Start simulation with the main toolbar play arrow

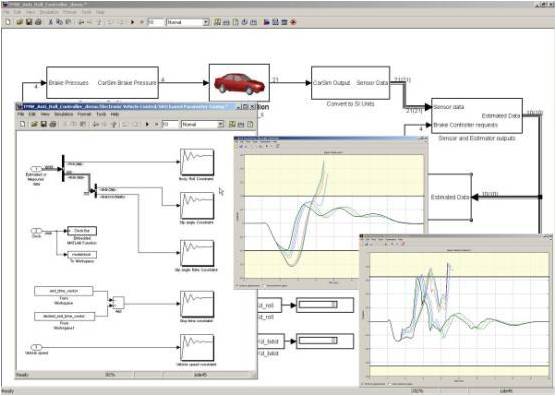[132, 22]
